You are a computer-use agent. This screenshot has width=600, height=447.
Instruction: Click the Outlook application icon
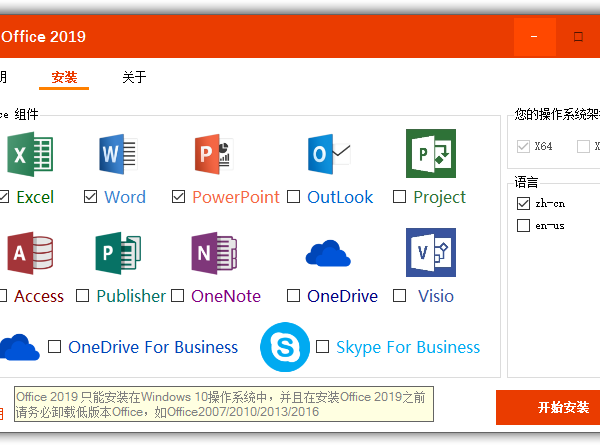point(329,155)
